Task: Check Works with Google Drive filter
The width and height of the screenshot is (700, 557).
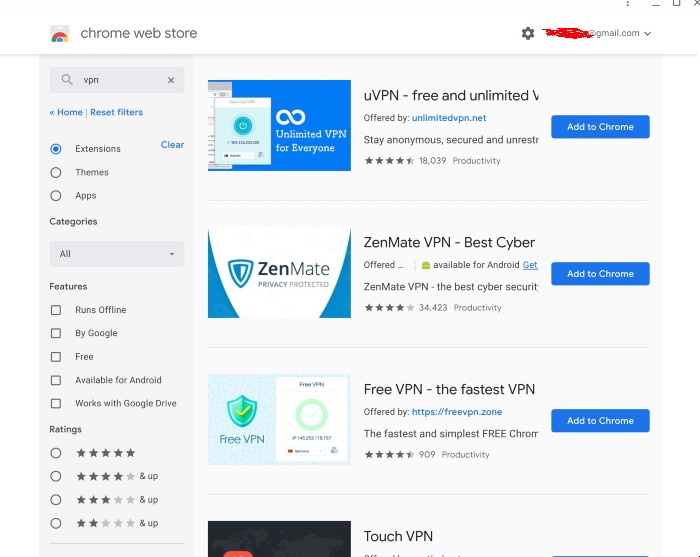Action: pyautogui.click(x=56, y=403)
